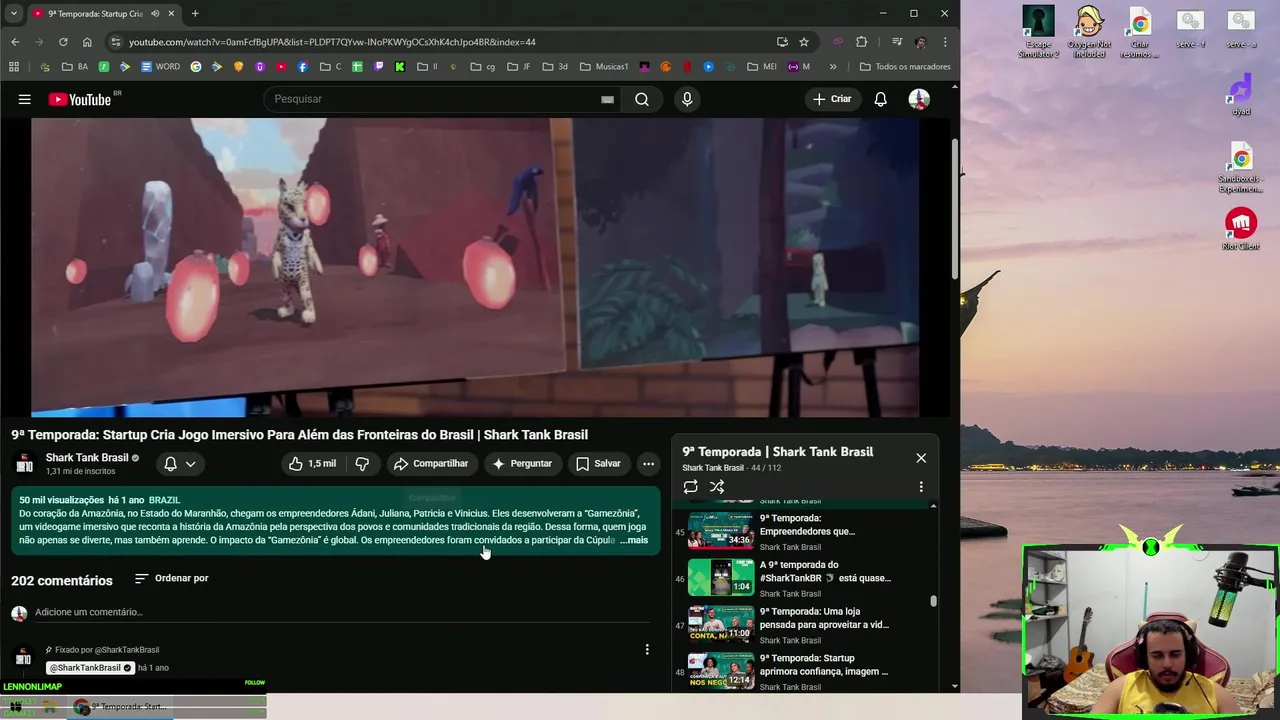The height and width of the screenshot is (720, 1280).
Task: Open the YouTube account avatar menu
Action: tap(919, 99)
